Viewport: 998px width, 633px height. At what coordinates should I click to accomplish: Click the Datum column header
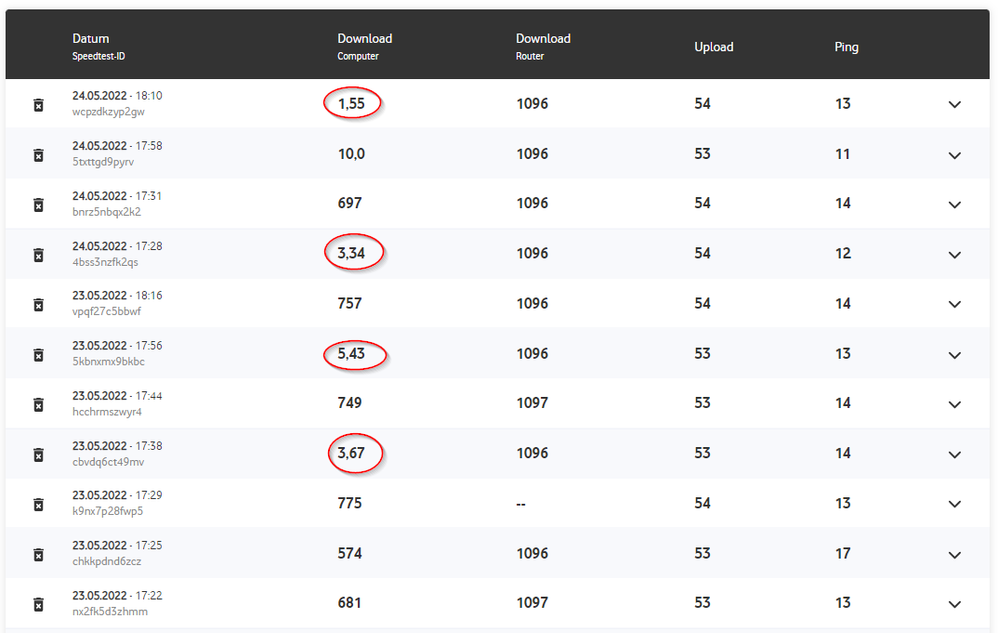91,39
